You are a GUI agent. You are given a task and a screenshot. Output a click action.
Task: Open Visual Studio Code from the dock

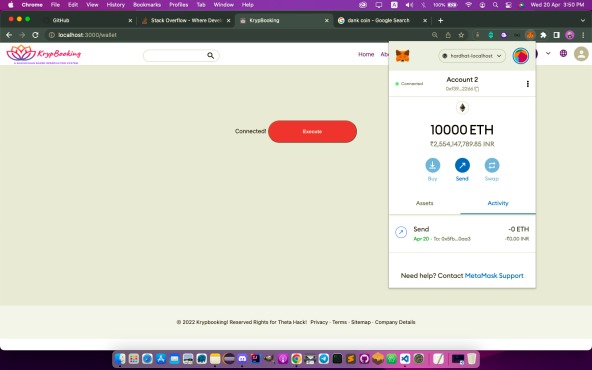(x=405, y=358)
